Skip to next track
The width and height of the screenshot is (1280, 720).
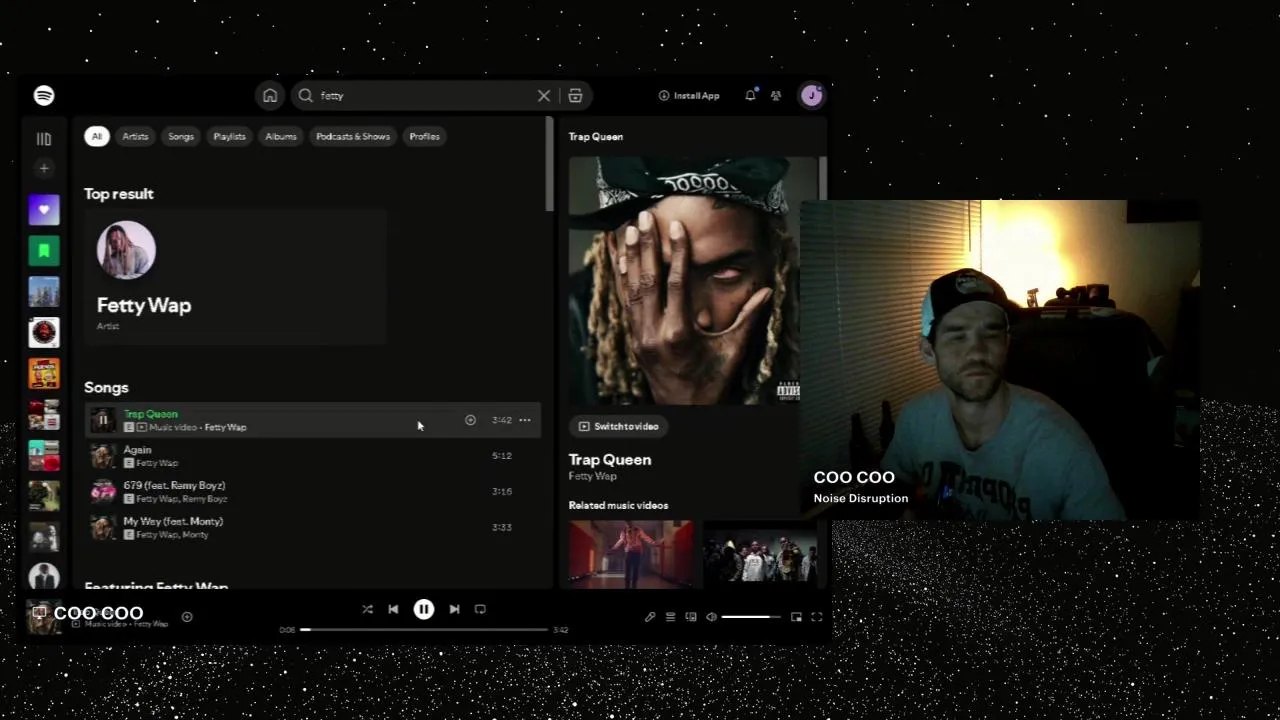pyautogui.click(x=454, y=609)
